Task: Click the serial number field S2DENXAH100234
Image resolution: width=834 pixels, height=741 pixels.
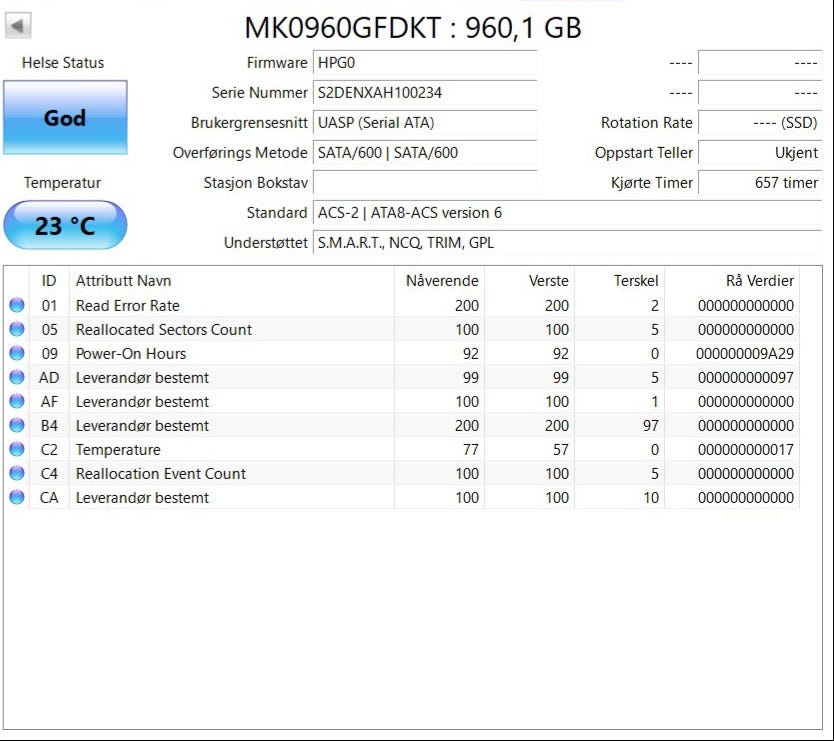Action: pyautogui.click(x=424, y=93)
